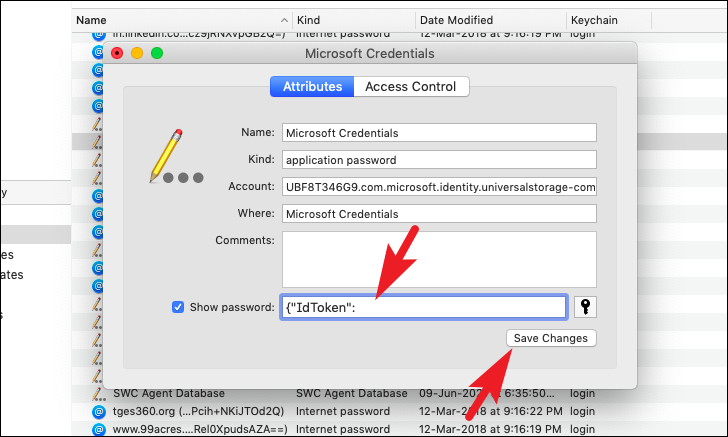Viewport: 728px width, 437px height.
Task: Click inside the Show password field
Action: pyautogui.click(x=423, y=307)
